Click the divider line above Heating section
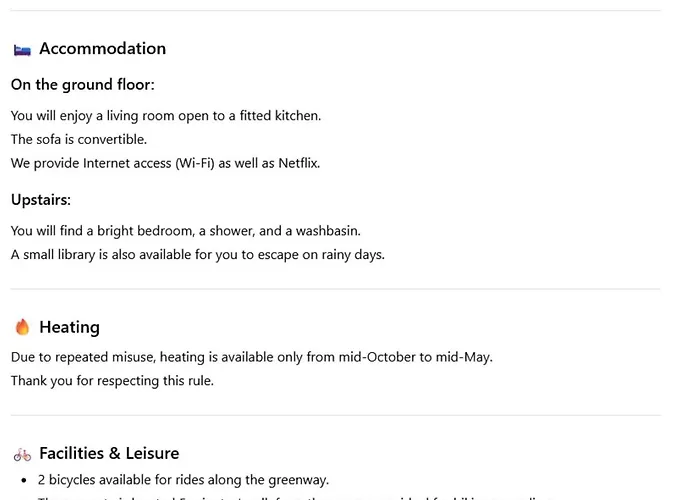 336,289
